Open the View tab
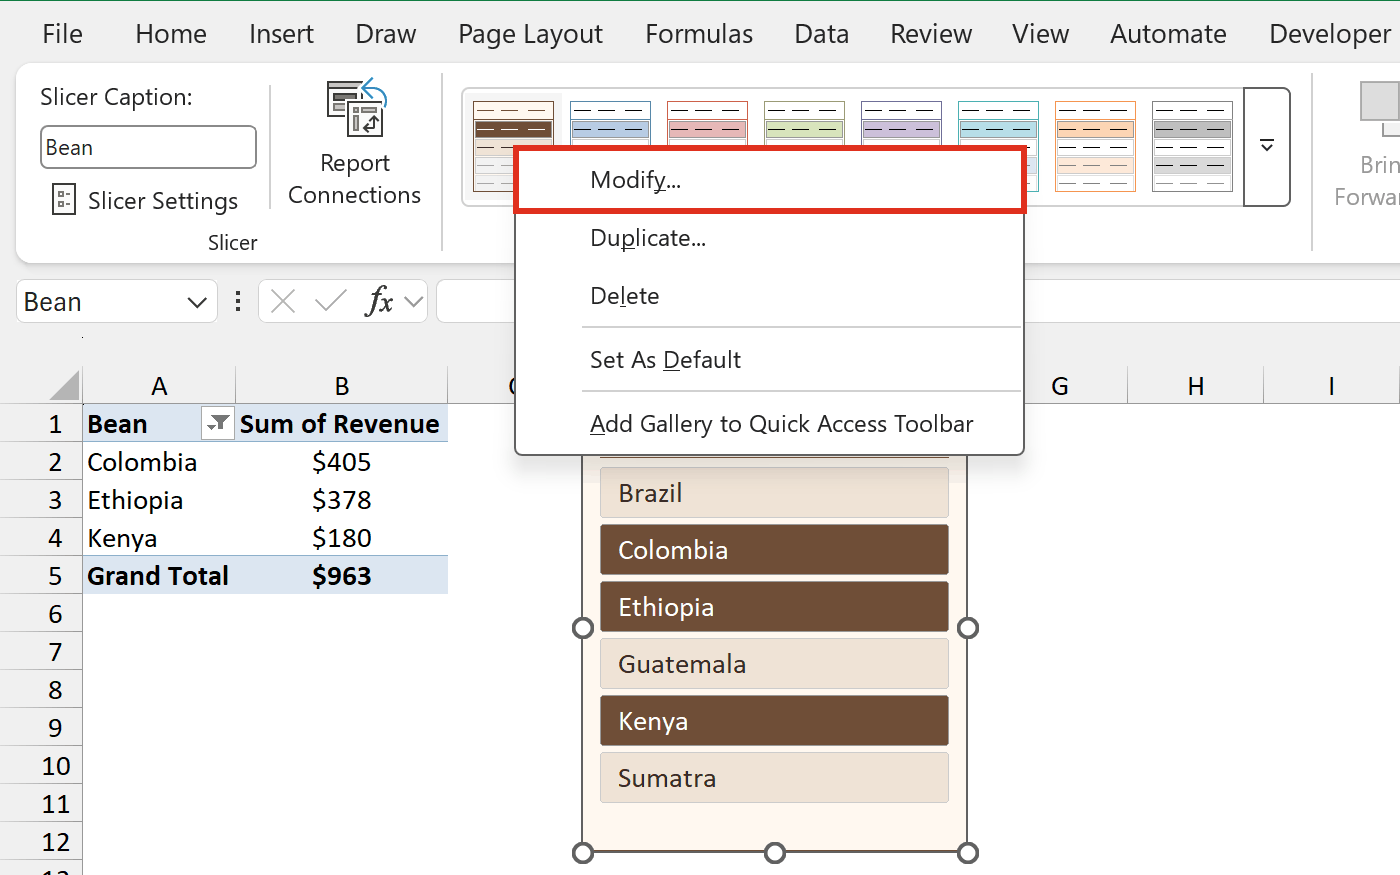 coord(1040,34)
